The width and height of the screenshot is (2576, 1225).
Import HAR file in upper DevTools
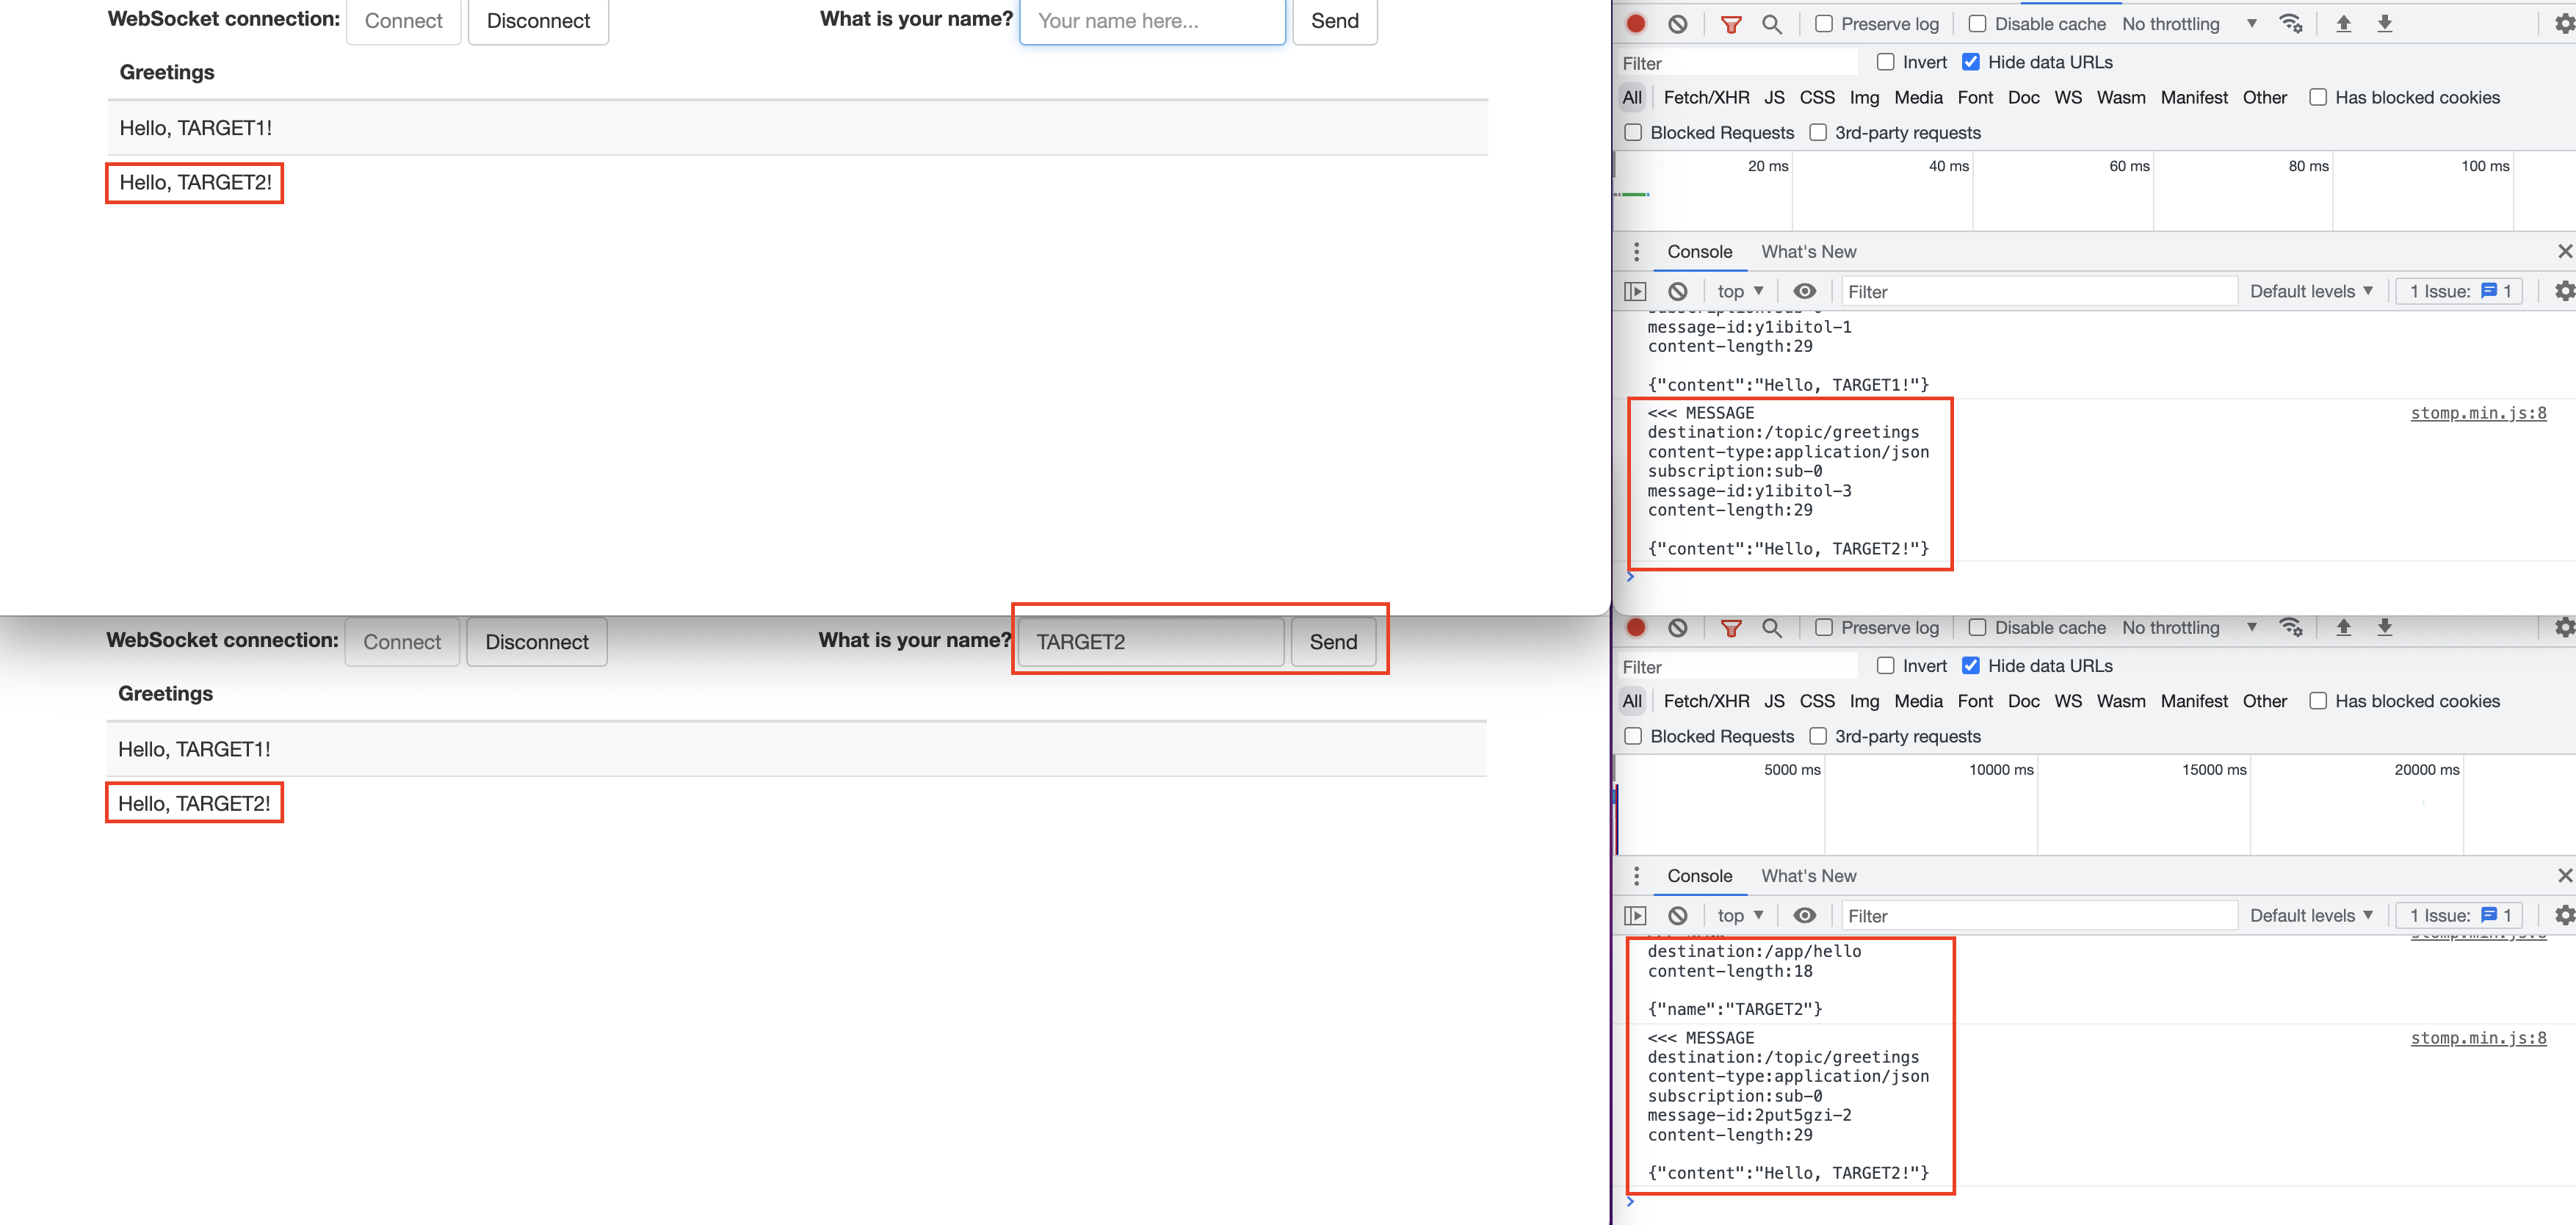pos(2343,23)
